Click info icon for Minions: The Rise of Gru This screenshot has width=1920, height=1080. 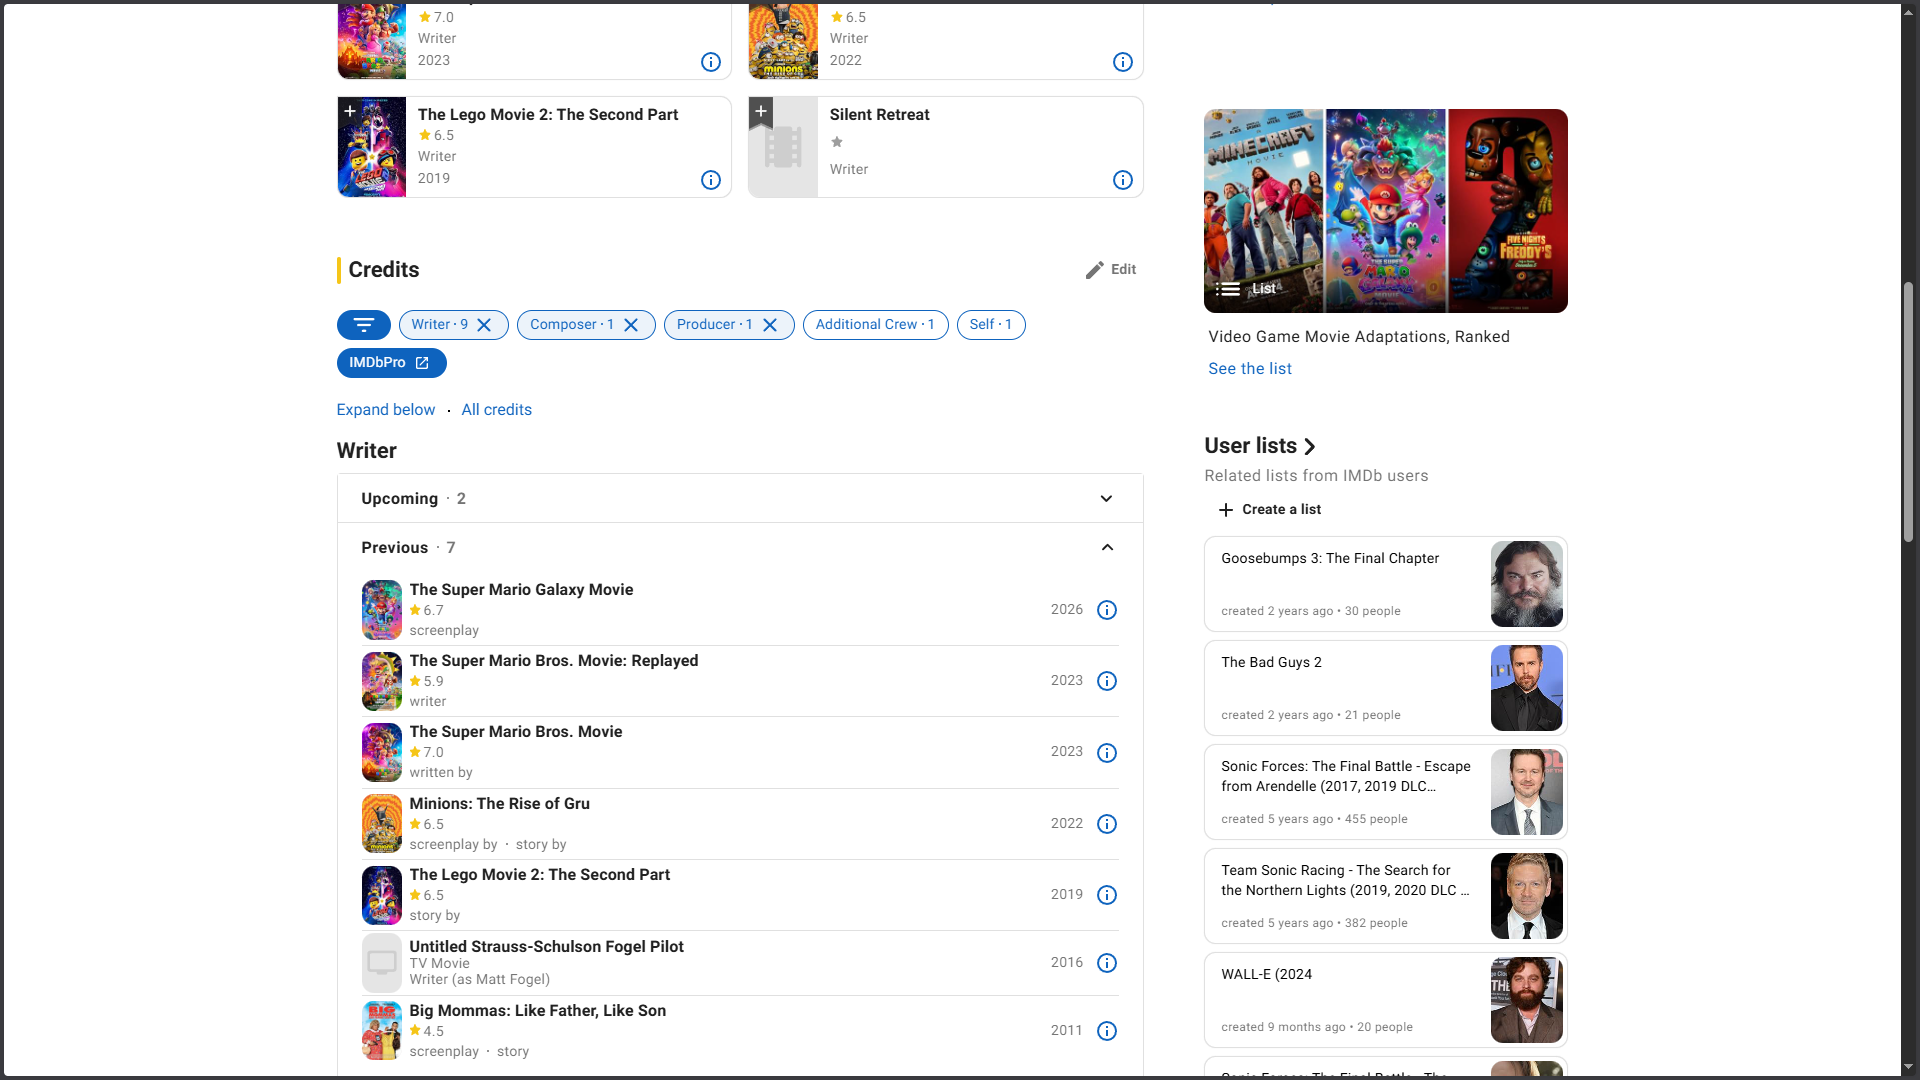click(1106, 824)
